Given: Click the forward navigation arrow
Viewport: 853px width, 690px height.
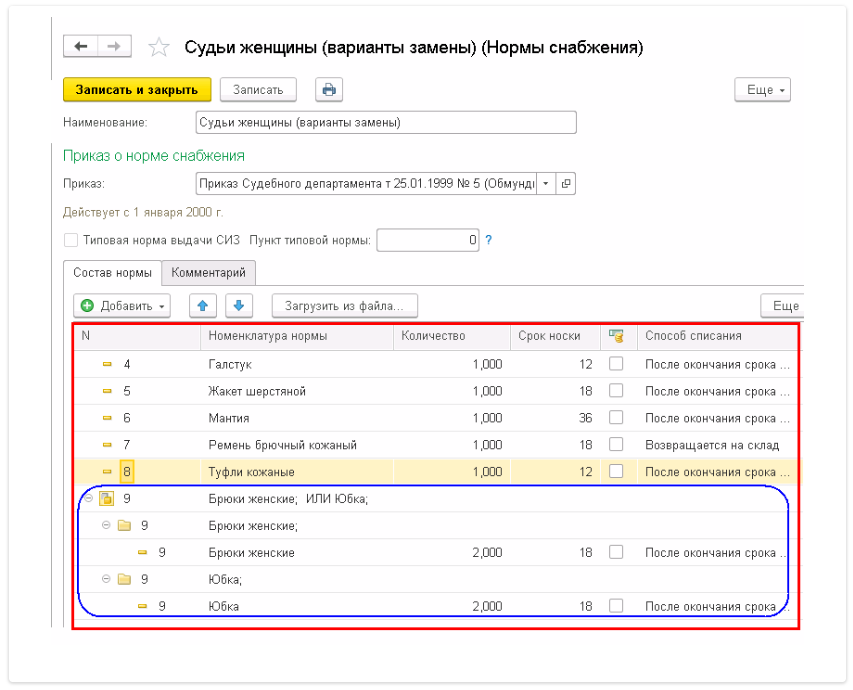Looking at the screenshot, I should 114,47.
